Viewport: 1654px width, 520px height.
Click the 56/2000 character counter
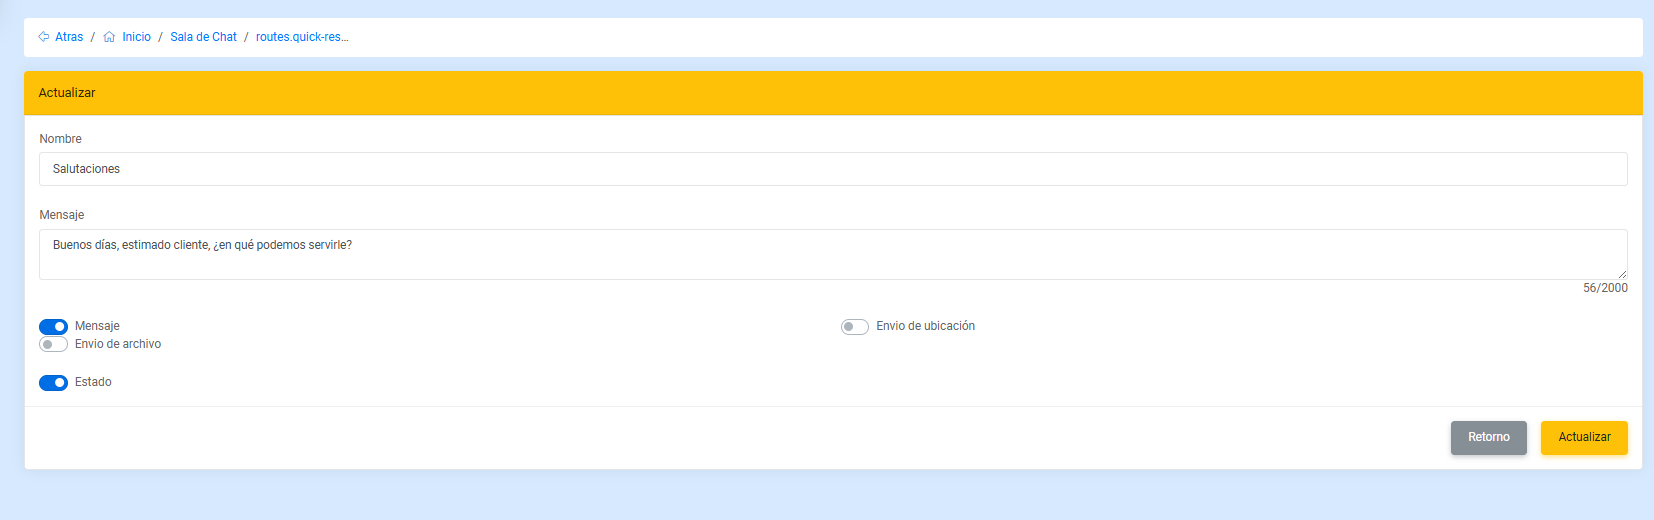click(1604, 288)
